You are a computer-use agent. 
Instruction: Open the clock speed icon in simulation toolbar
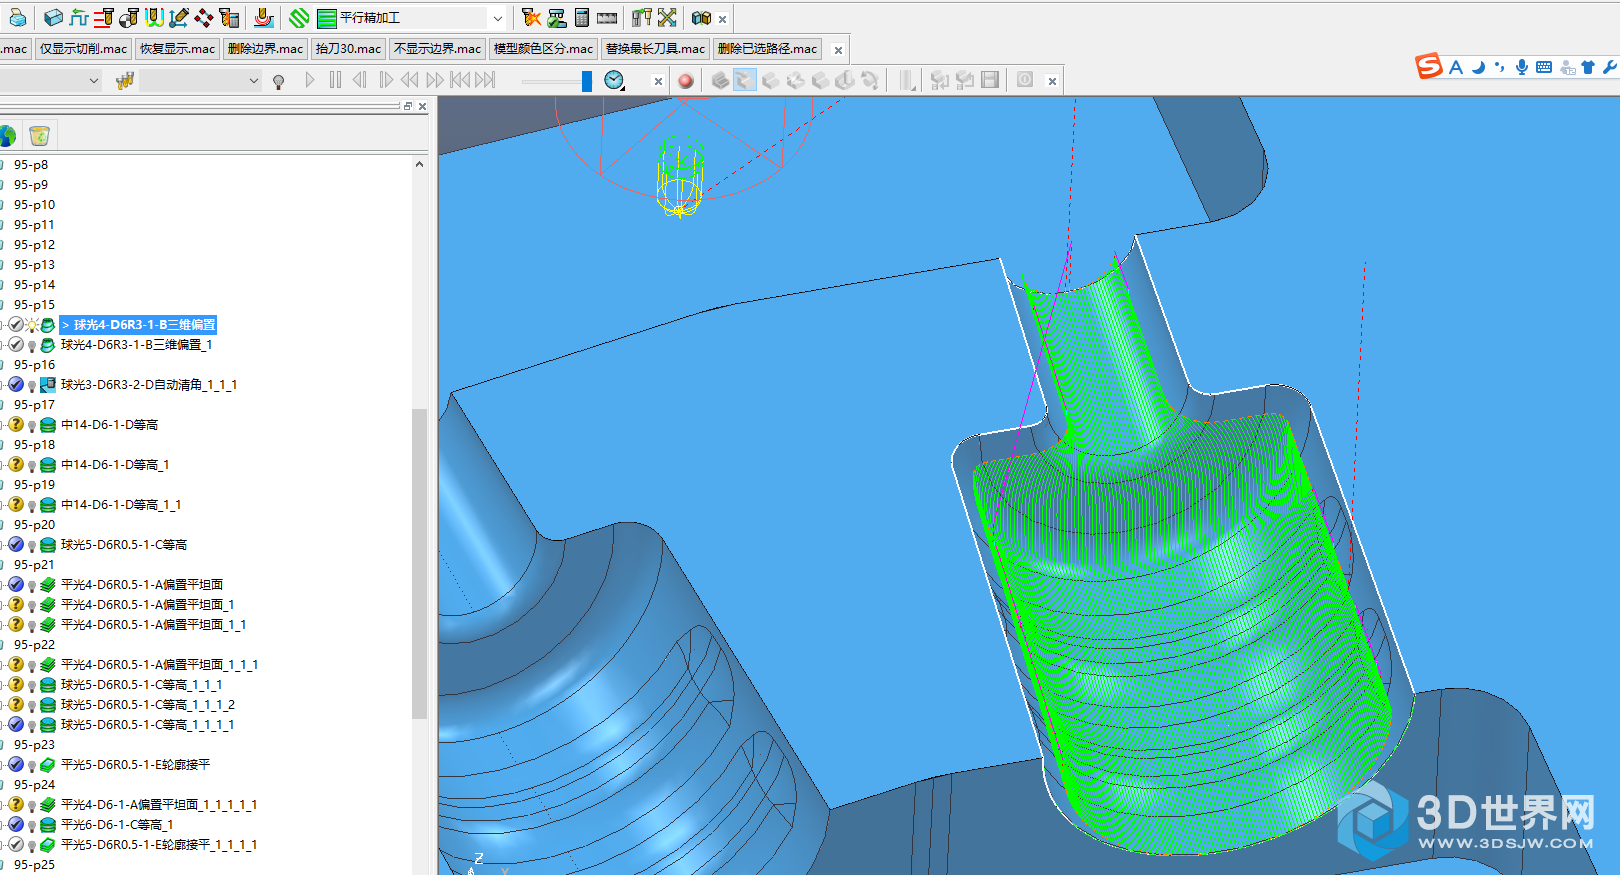[614, 80]
